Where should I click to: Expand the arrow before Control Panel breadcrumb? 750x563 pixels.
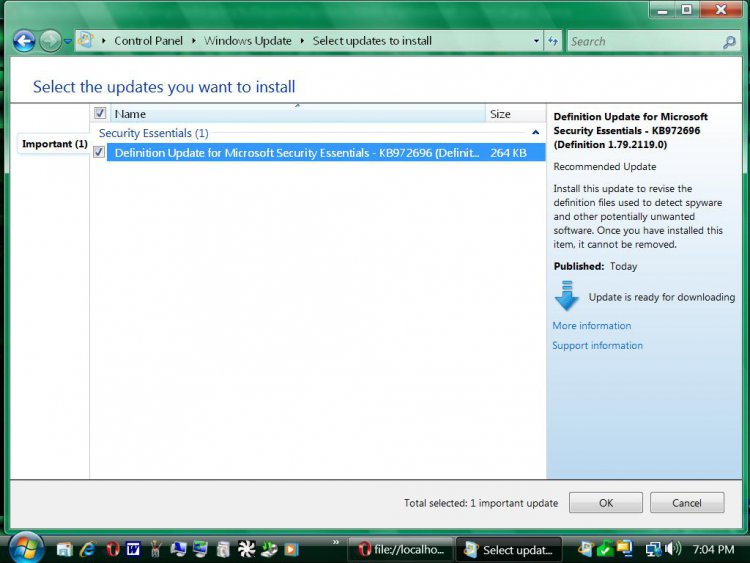coord(104,41)
